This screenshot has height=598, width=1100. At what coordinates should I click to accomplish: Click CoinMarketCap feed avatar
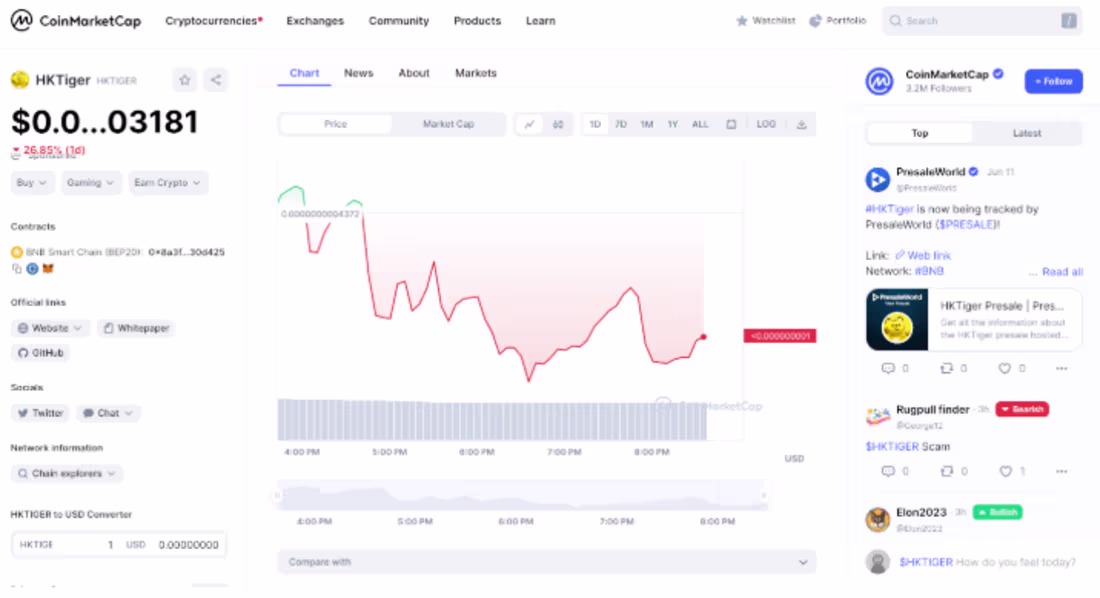(880, 81)
